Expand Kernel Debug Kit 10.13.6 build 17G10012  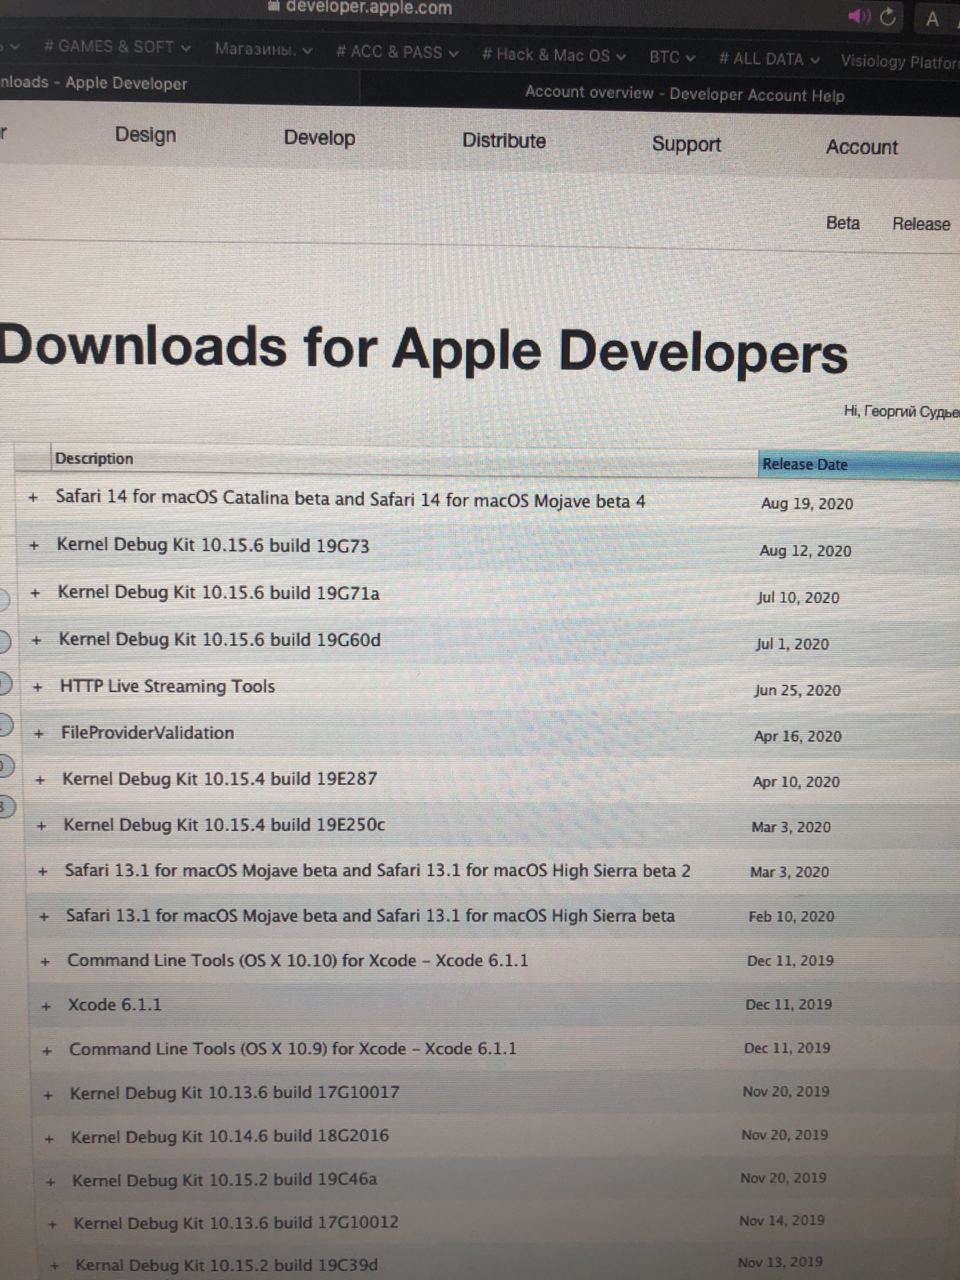click(52, 1225)
